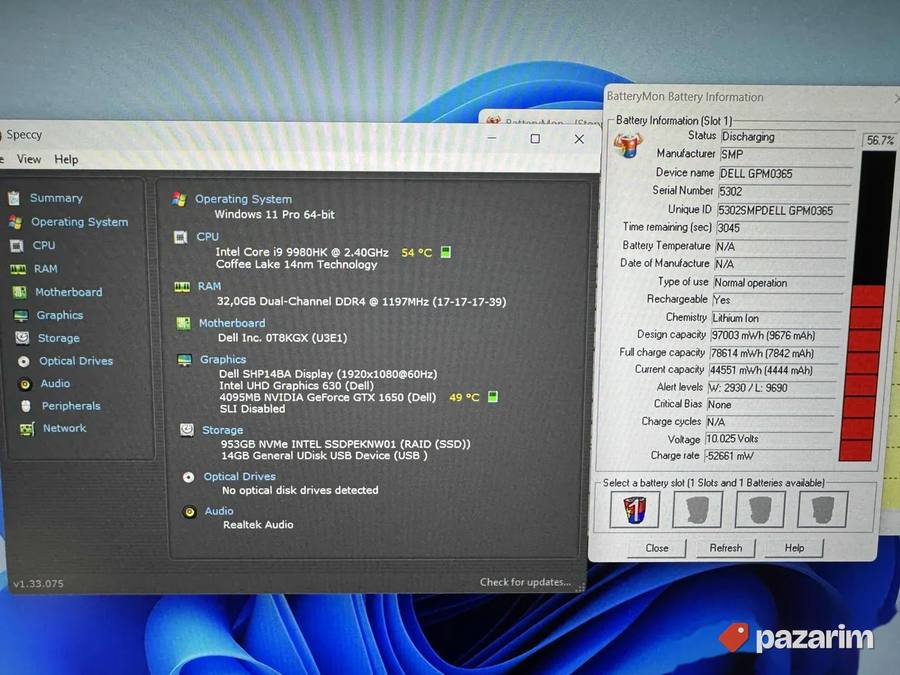Click Realtek Audio text line
The width and height of the screenshot is (900, 675).
tap(258, 525)
